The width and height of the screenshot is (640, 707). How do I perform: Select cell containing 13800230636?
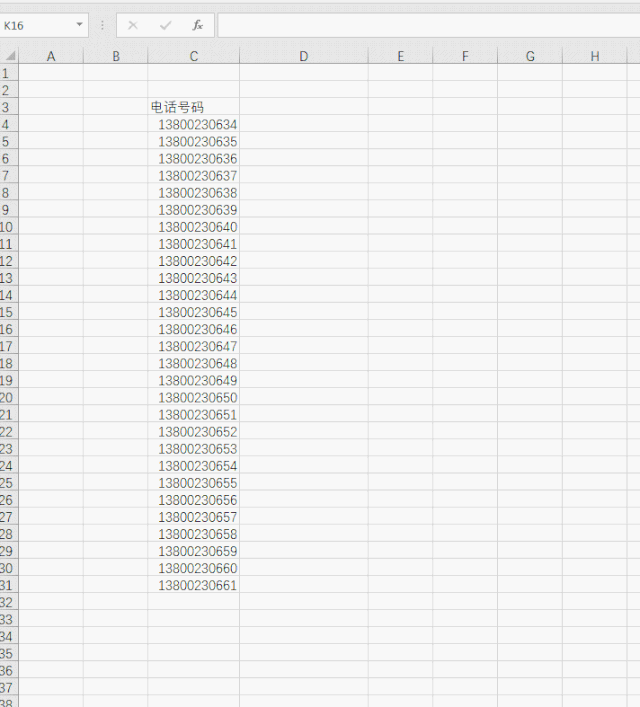coord(193,158)
